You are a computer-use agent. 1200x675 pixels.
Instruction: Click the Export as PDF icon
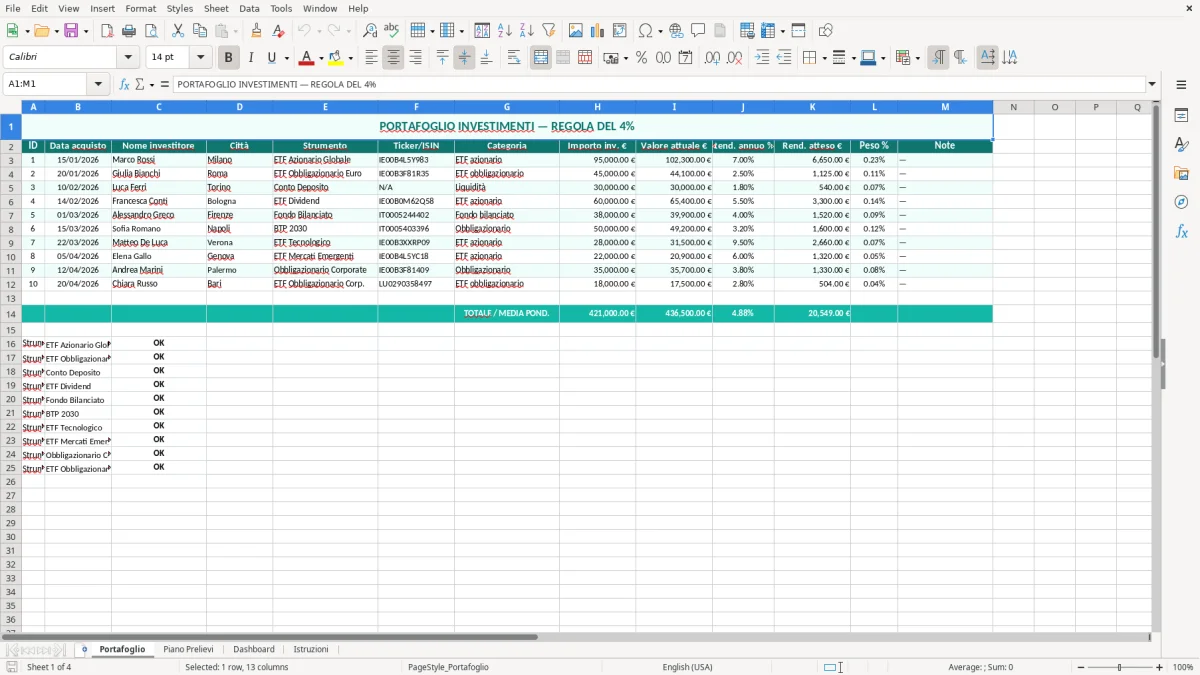tap(107, 31)
